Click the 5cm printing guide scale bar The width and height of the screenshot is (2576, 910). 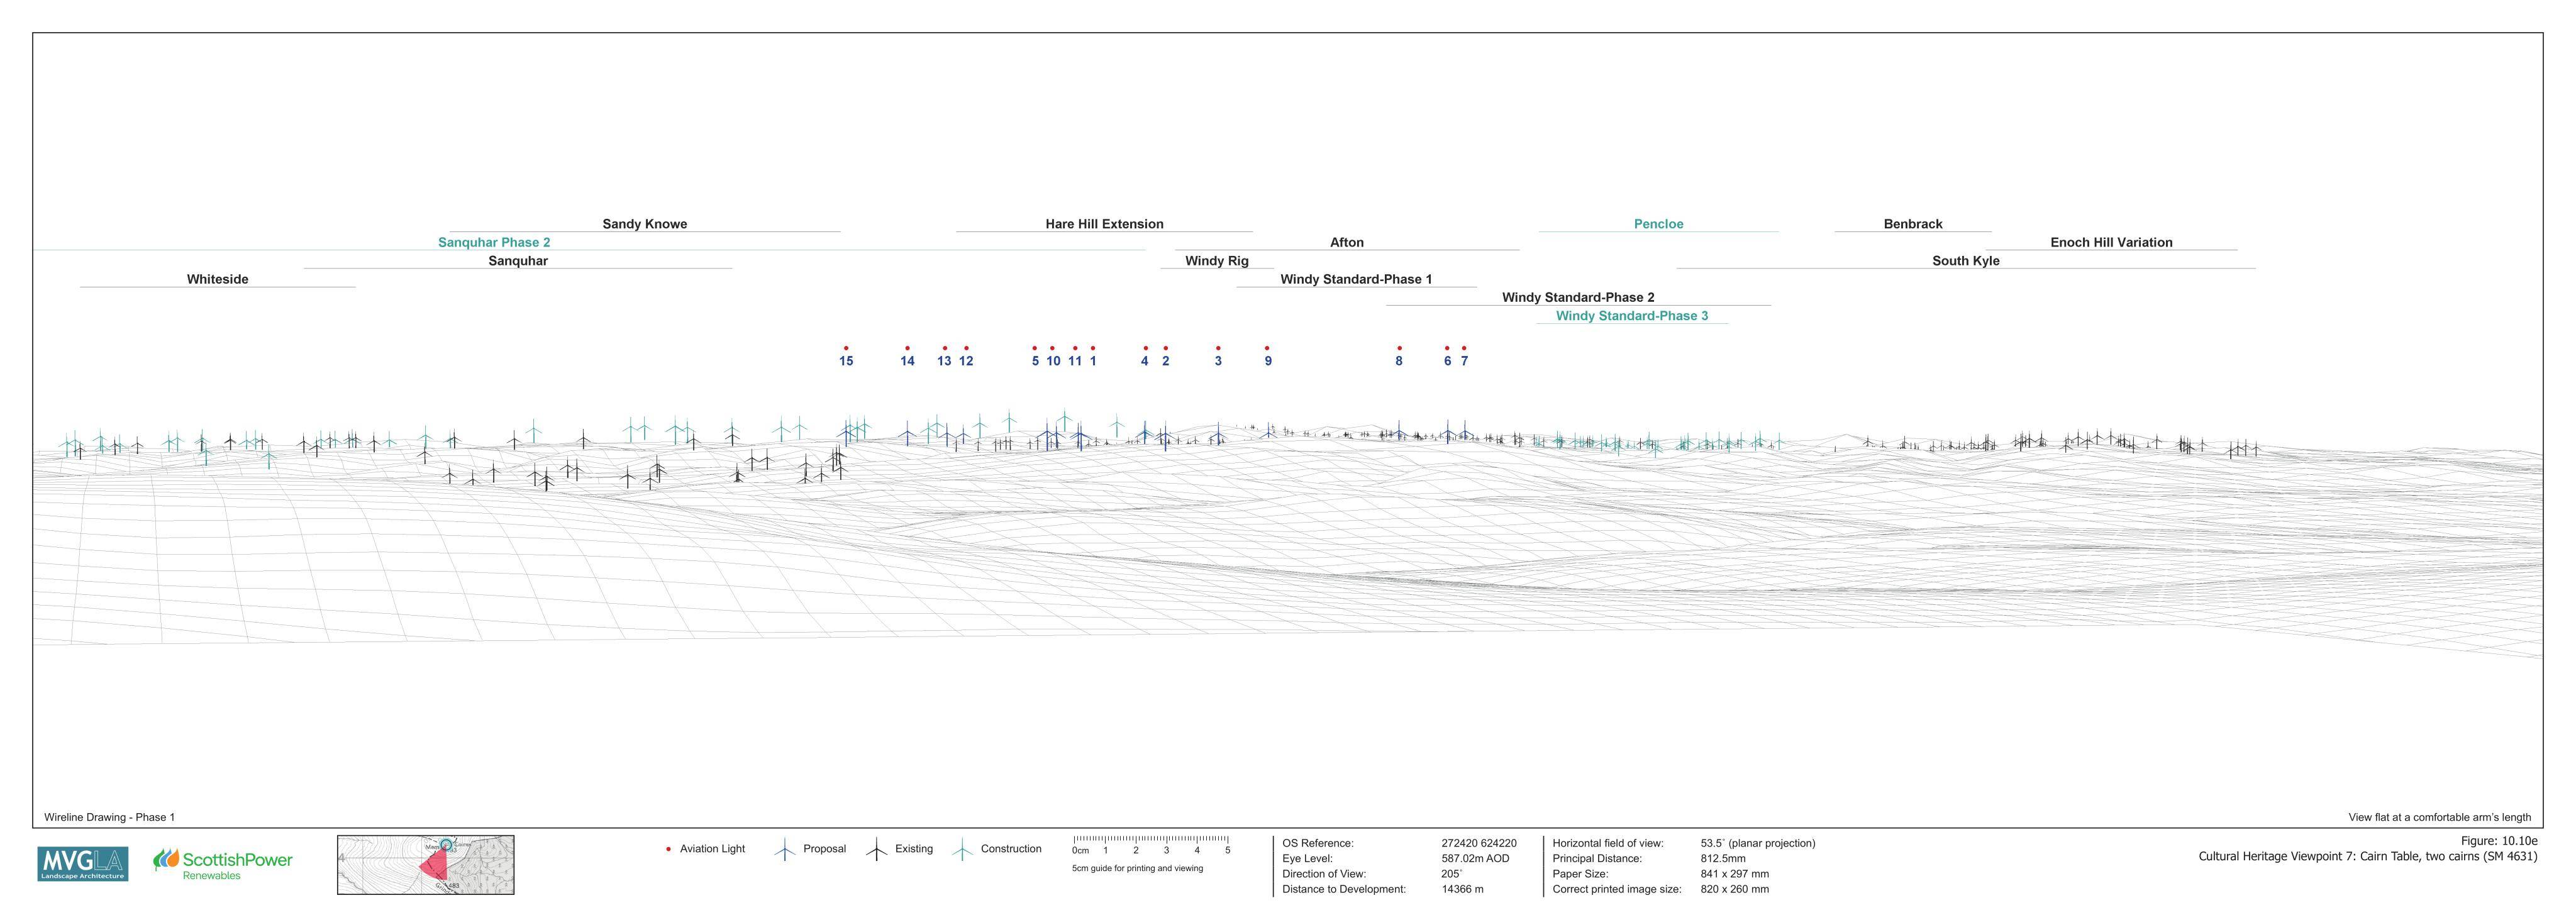(1151, 846)
